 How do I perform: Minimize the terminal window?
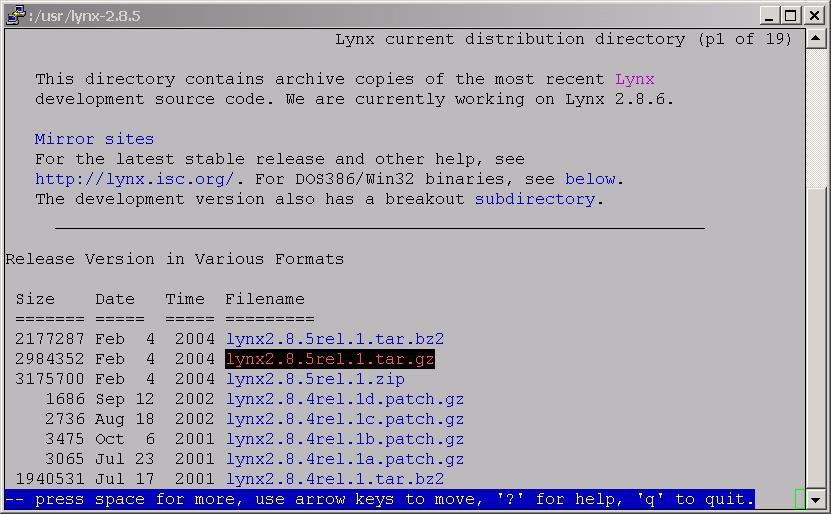[x=769, y=15]
